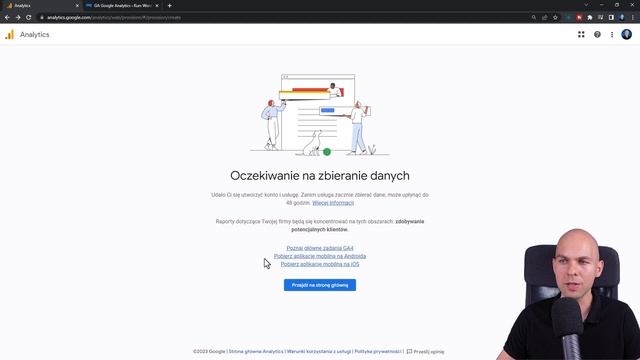Click the red extension icon in toolbar
The height and width of the screenshot is (360, 640).
pos(579,18)
